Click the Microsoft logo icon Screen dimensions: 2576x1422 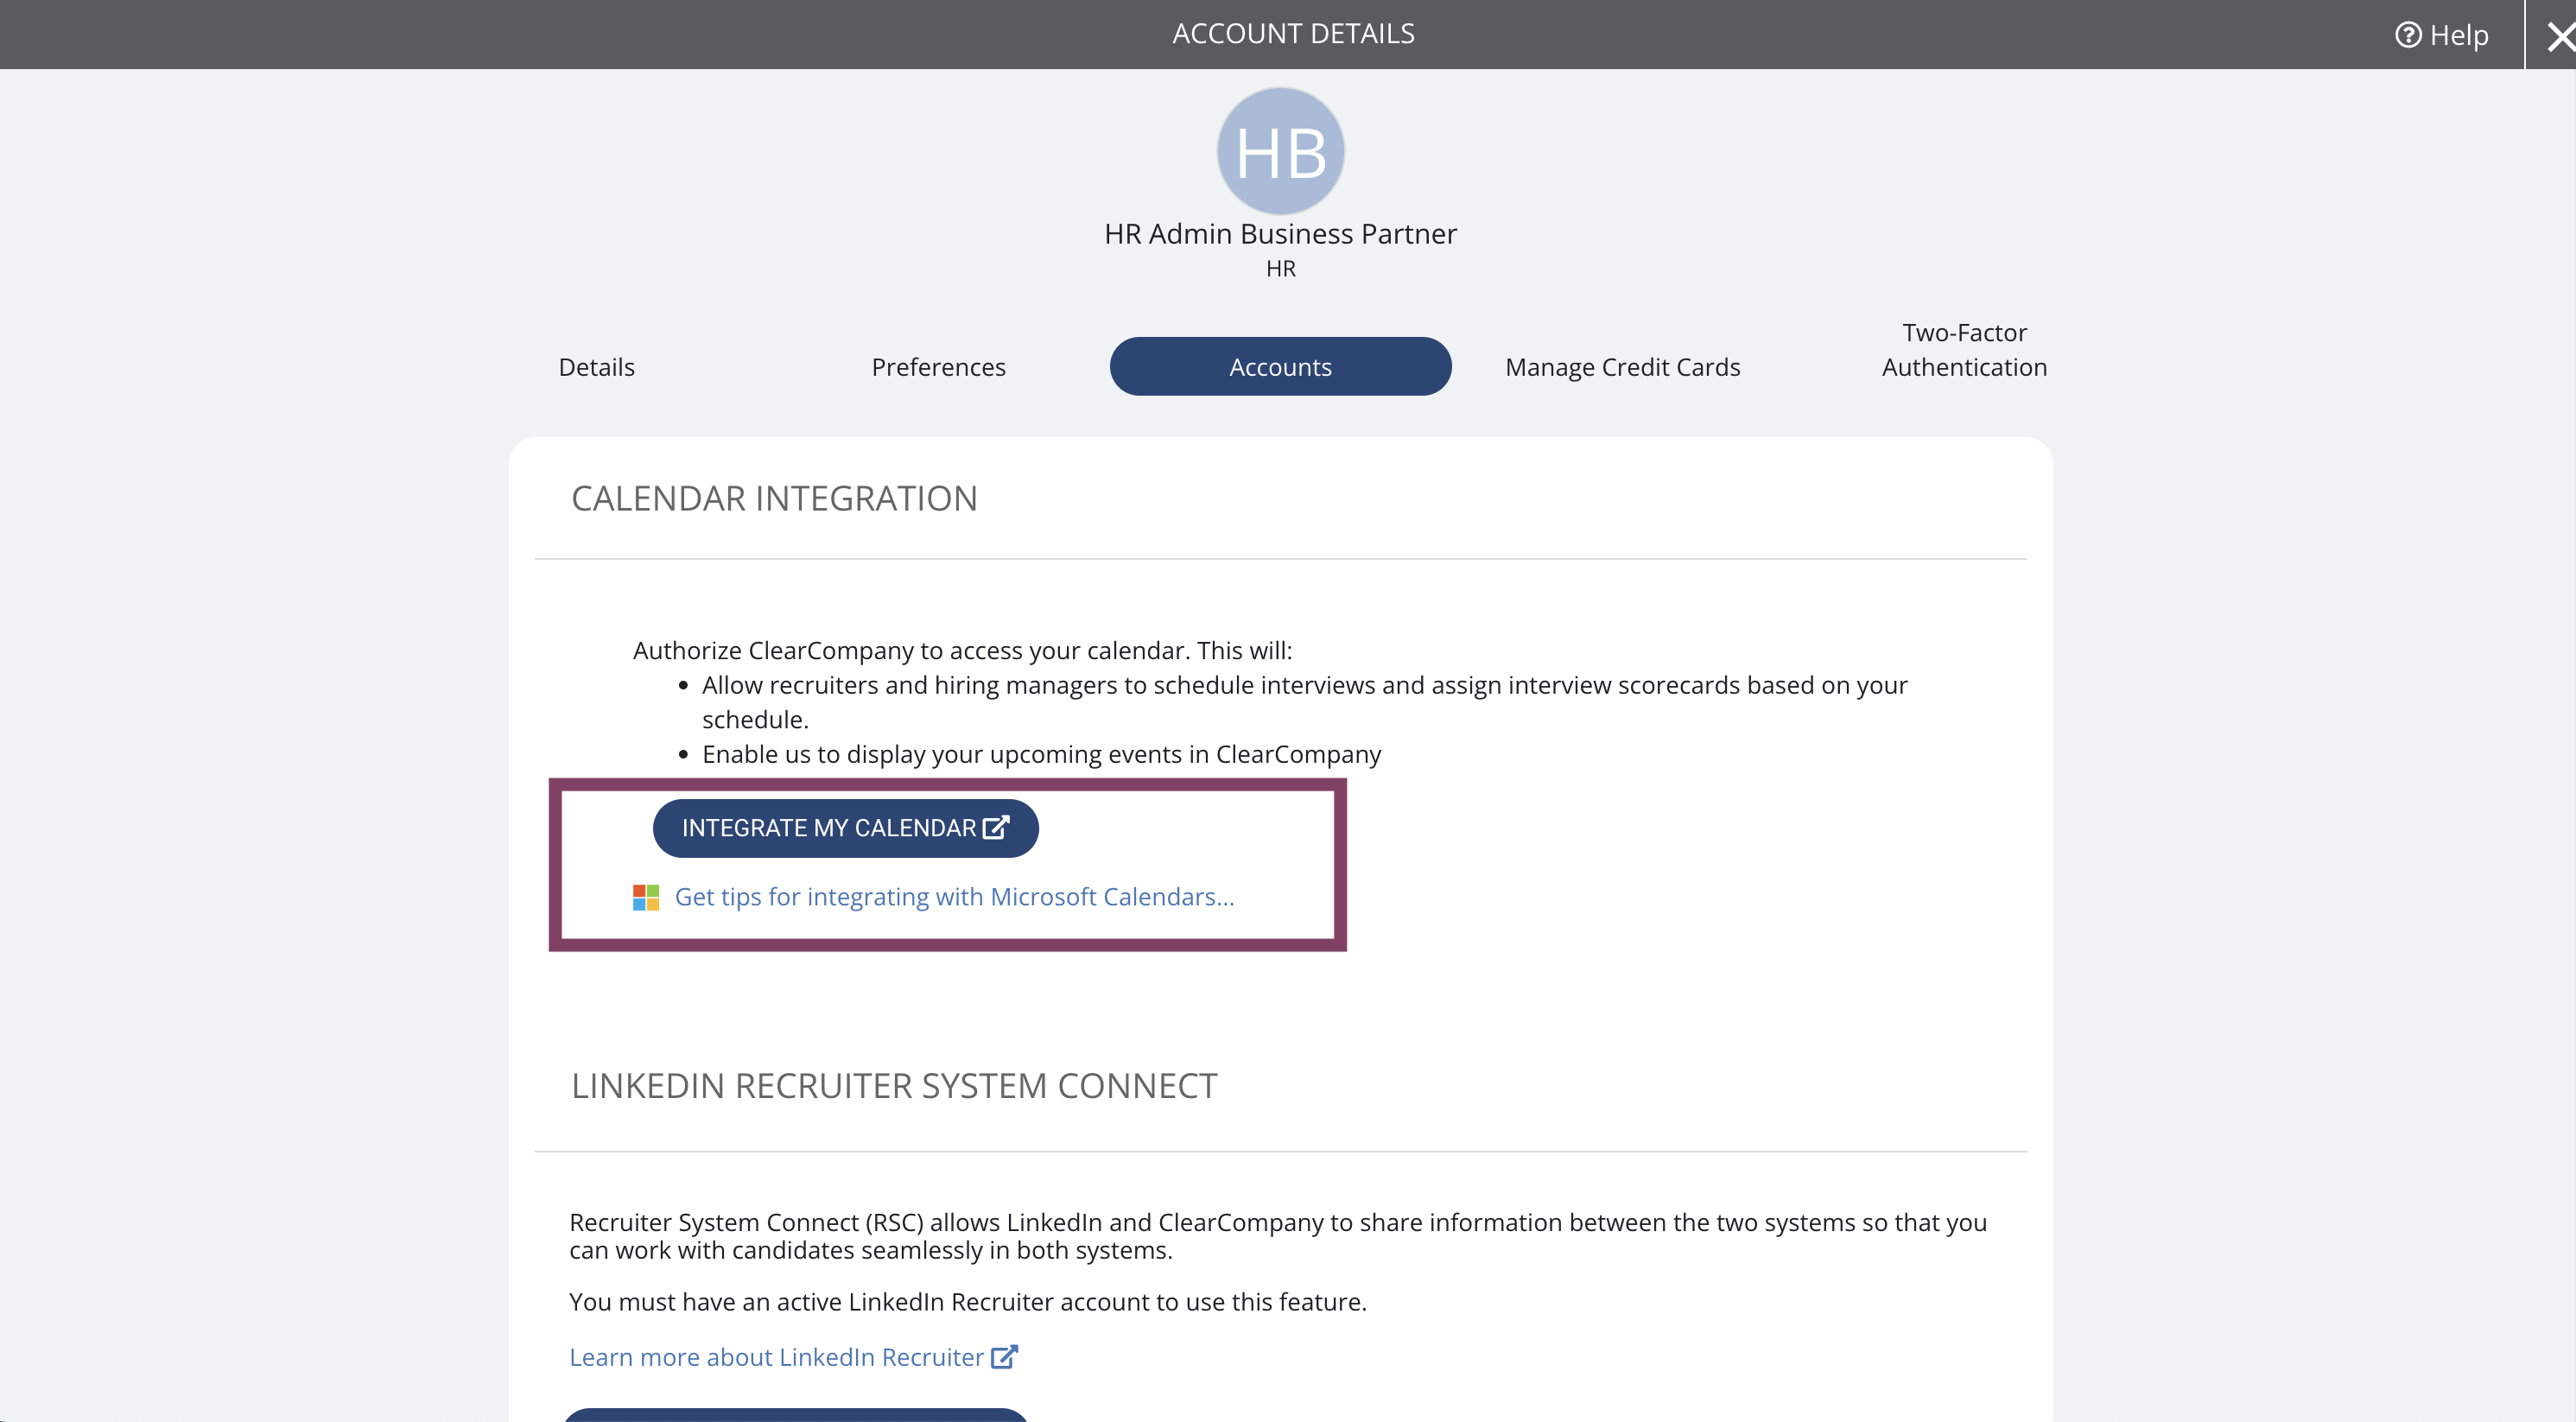[646, 897]
